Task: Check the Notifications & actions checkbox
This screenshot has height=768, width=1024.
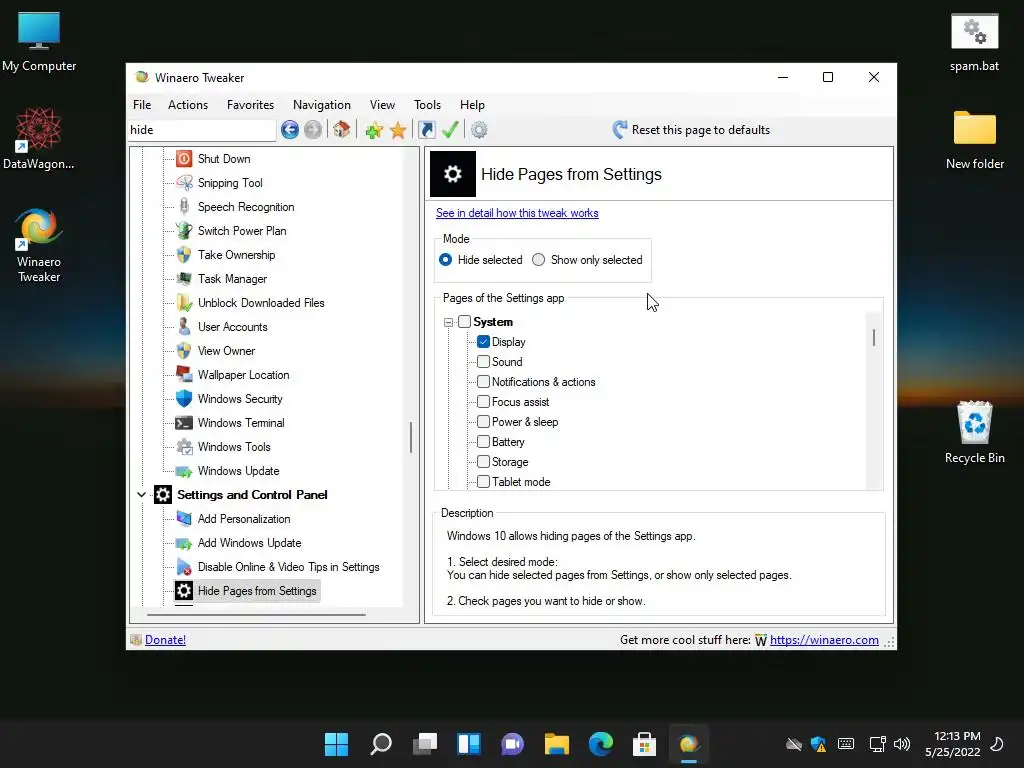Action: [483, 381]
